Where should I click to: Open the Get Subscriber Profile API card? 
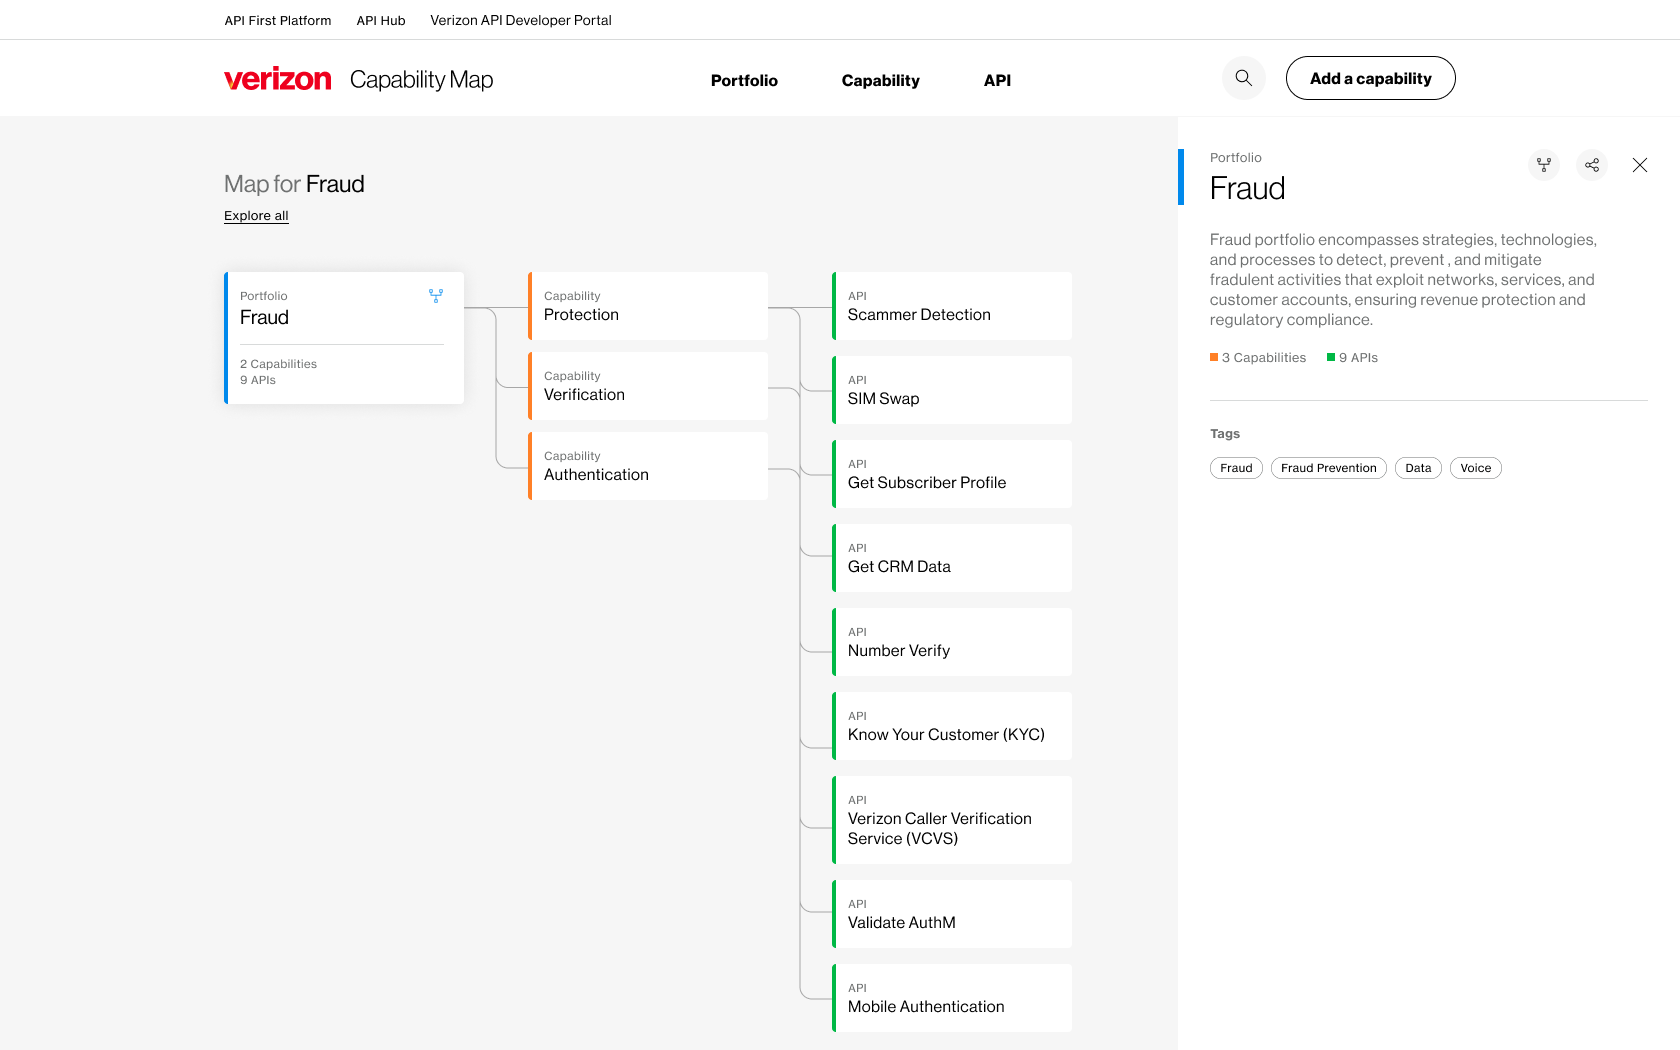click(x=952, y=474)
